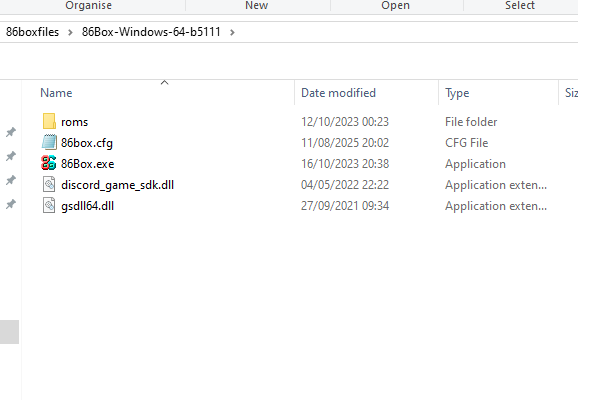Click the grey scrollbar thumb in the navigation pane
The height and width of the screenshot is (400, 597).
point(10,332)
